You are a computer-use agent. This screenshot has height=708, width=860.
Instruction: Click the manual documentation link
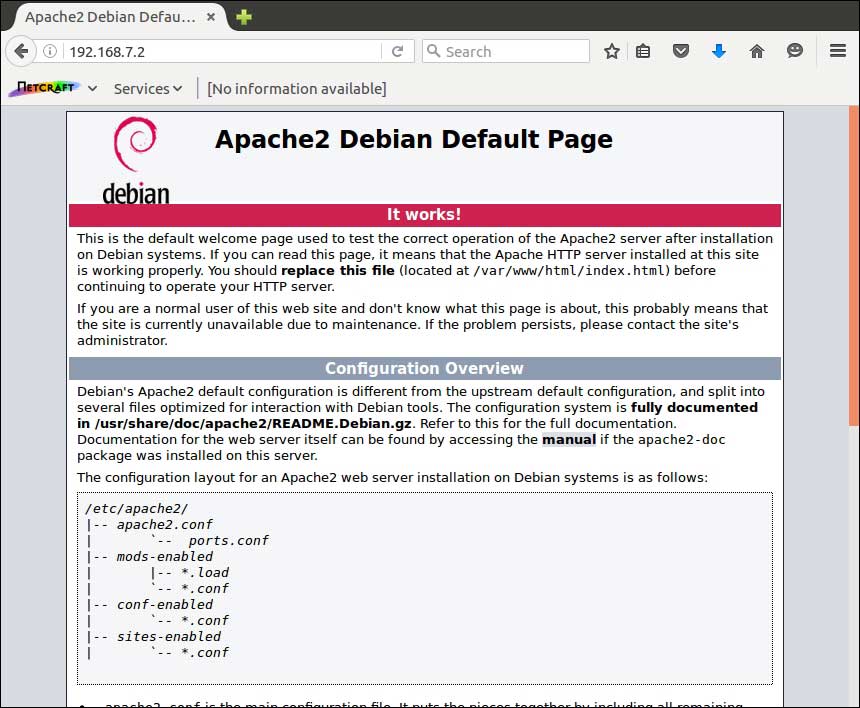click(x=568, y=440)
